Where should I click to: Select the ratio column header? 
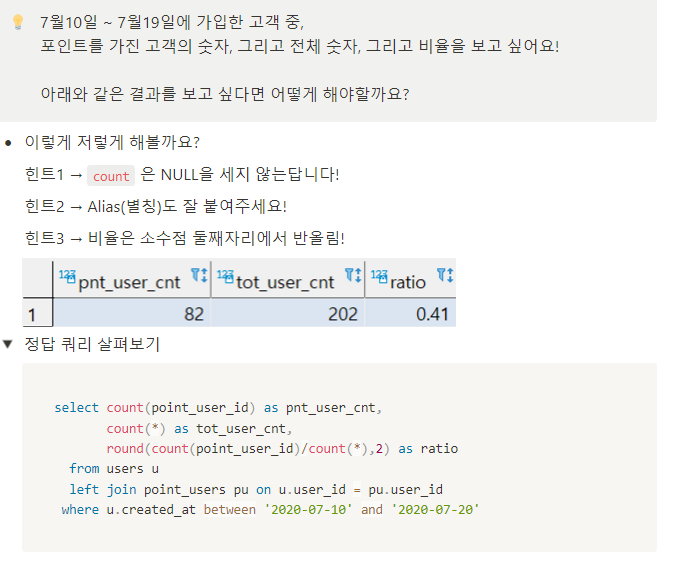pos(410,279)
